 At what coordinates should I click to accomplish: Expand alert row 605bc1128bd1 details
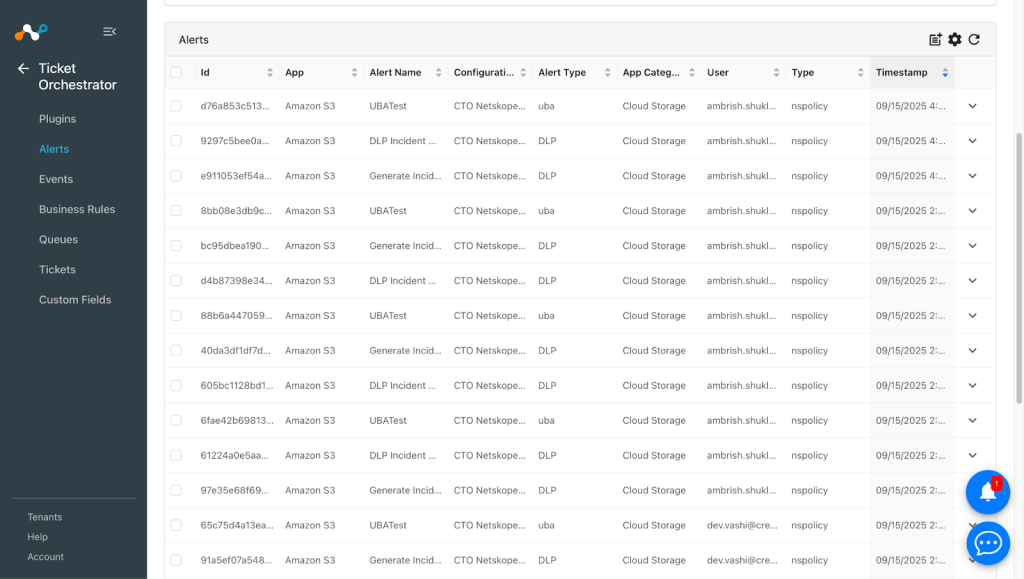972,385
